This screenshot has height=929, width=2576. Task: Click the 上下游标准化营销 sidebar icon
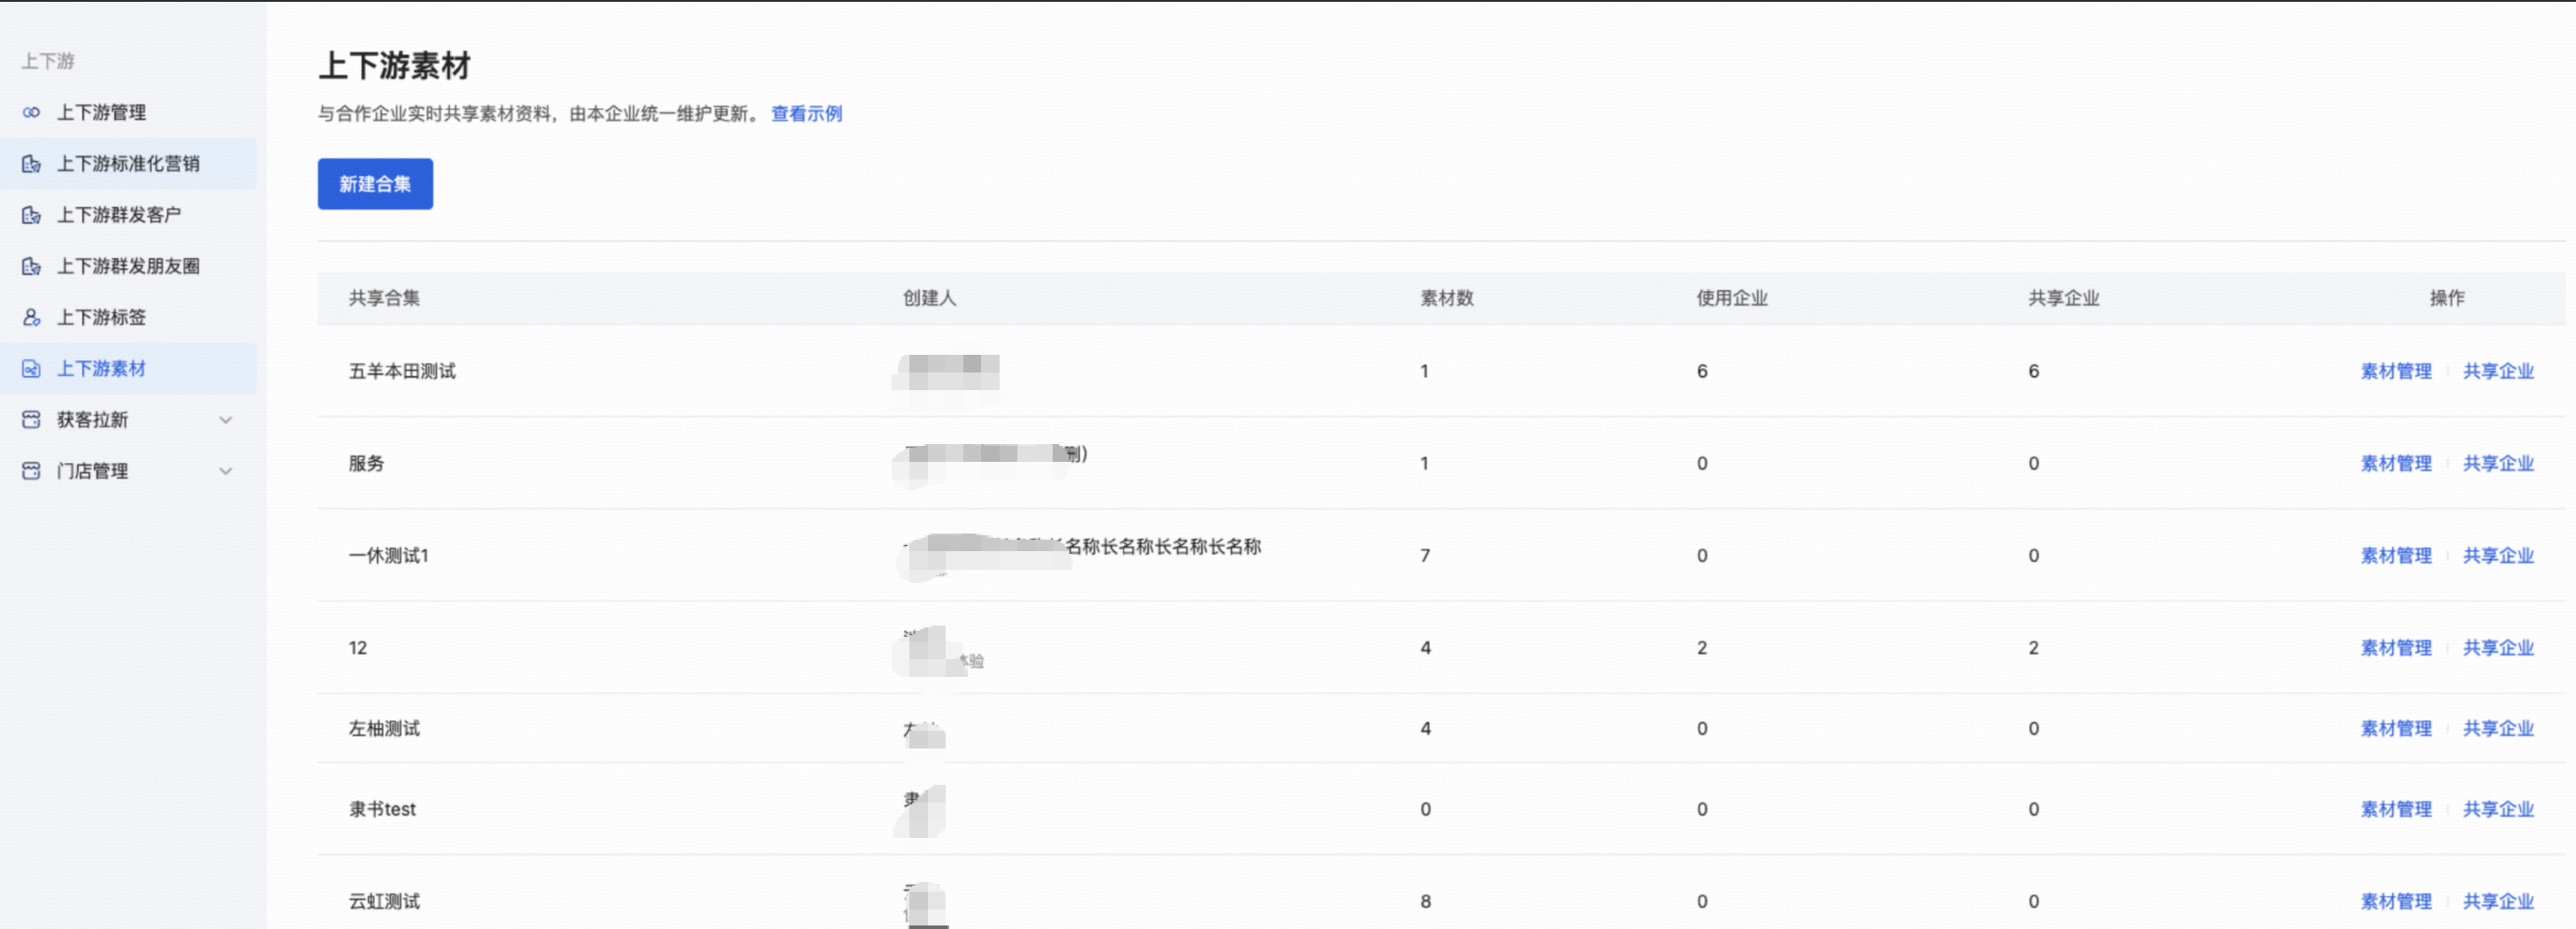pyautogui.click(x=31, y=164)
